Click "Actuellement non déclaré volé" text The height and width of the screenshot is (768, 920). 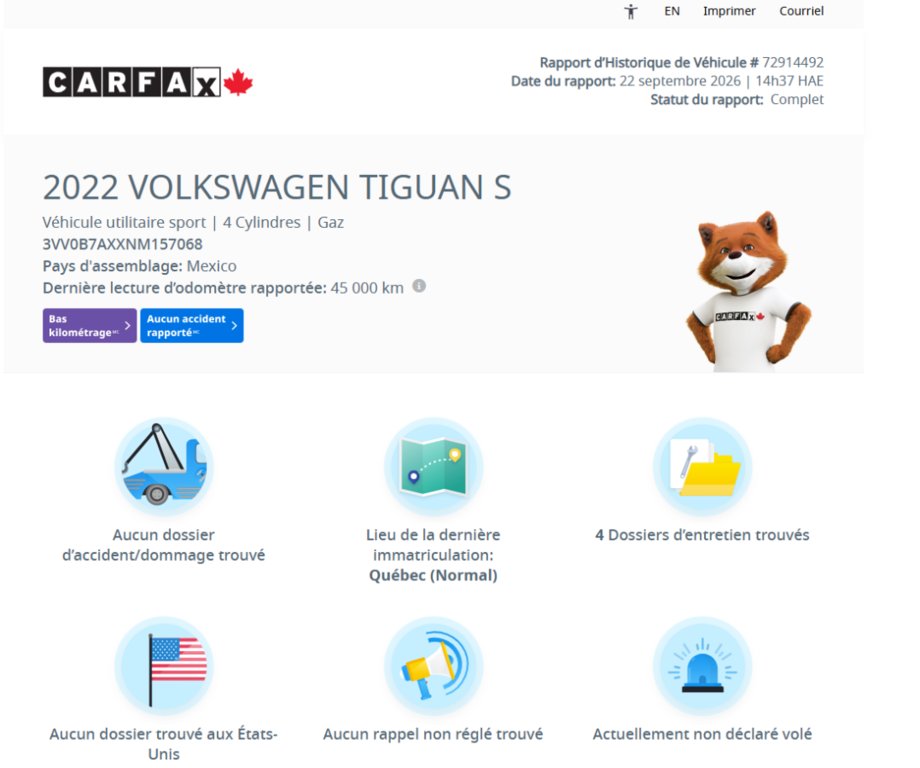(702, 735)
